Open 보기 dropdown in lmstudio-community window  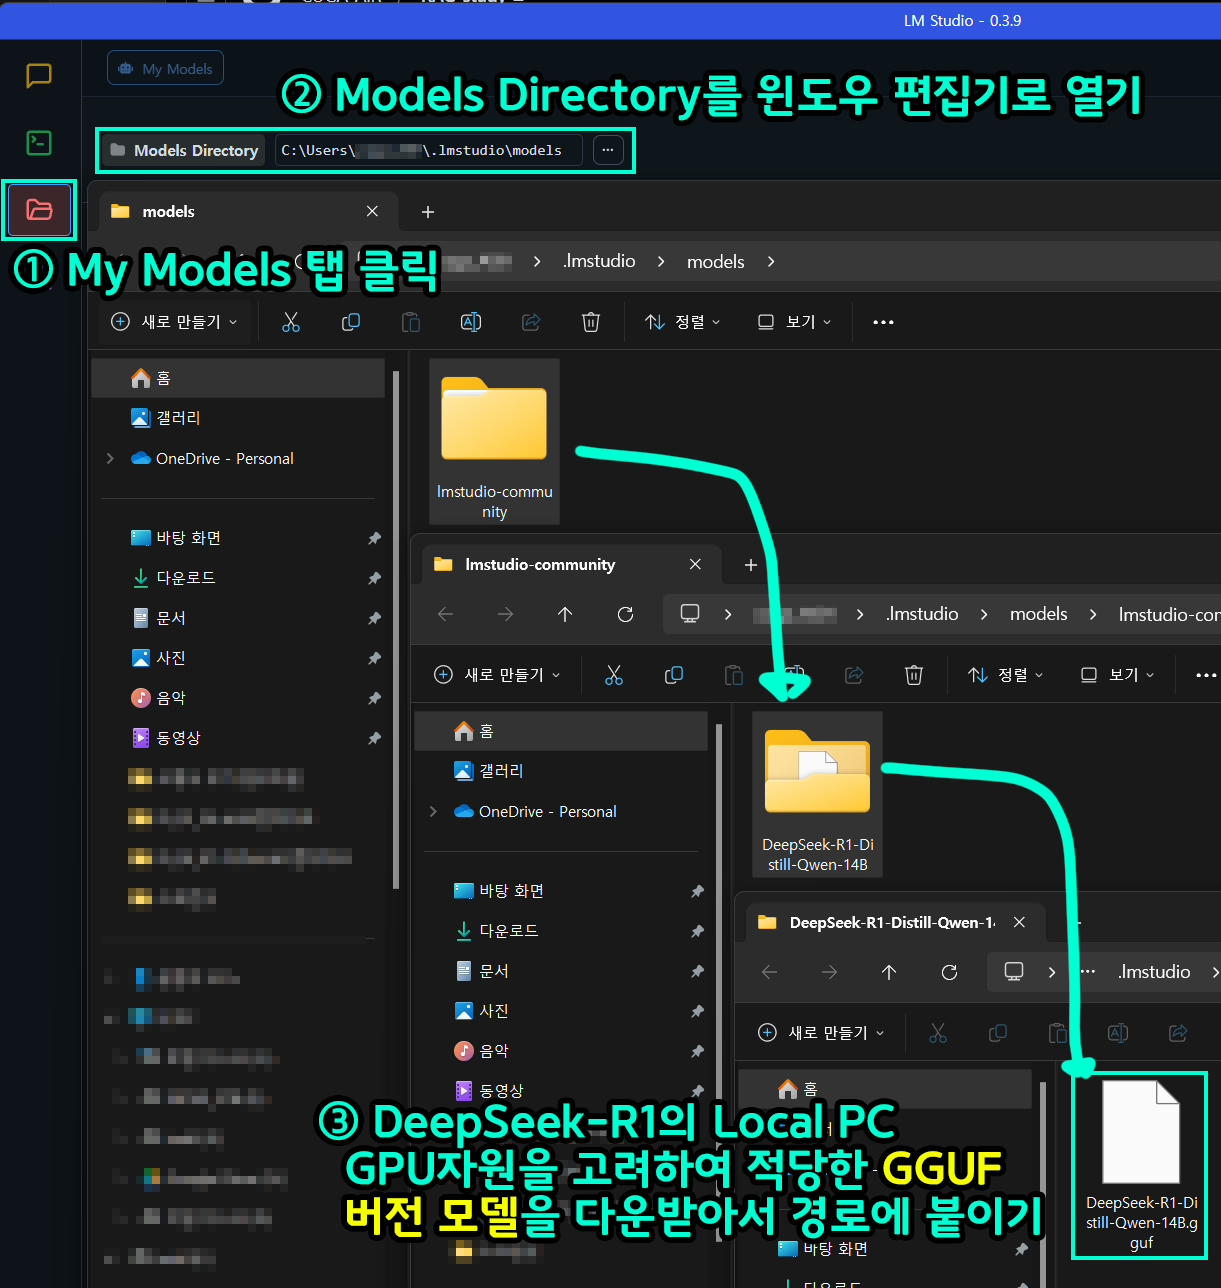click(x=1118, y=675)
